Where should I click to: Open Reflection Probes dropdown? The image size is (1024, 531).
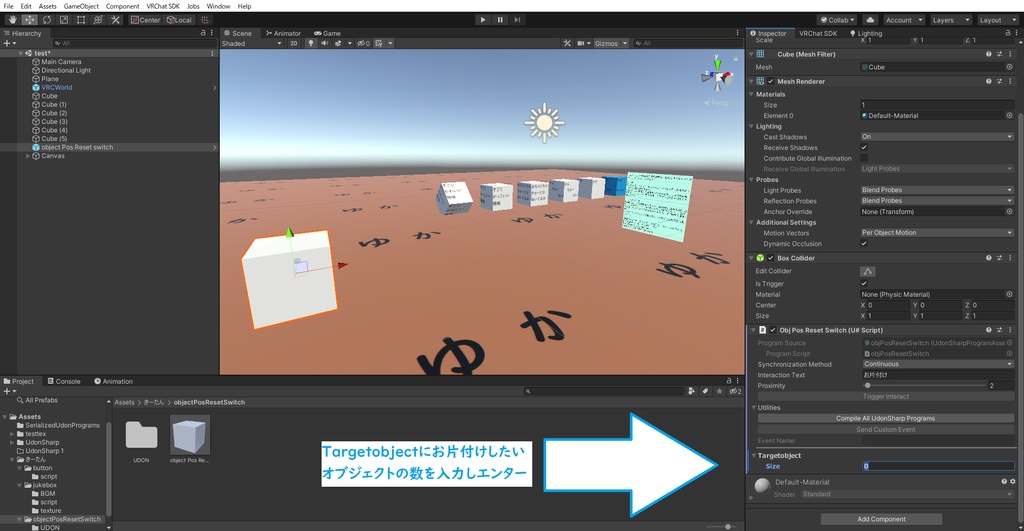(936, 201)
